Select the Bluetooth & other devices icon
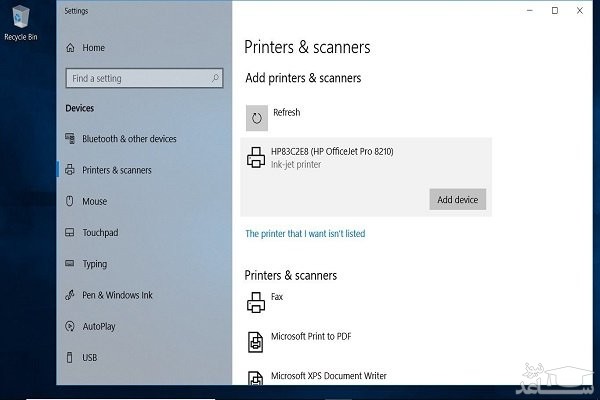This screenshot has width=600, height=400. [70, 139]
